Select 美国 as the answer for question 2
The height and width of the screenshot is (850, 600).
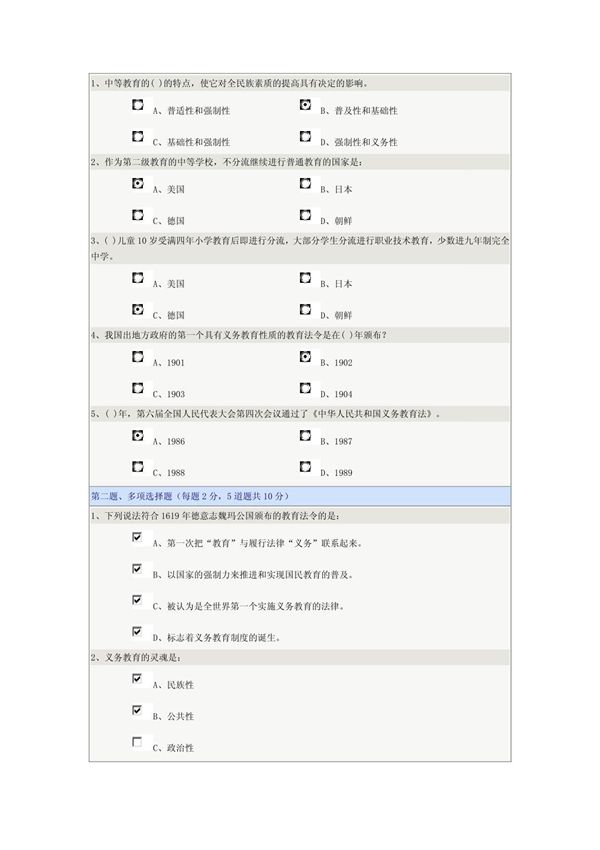[137, 184]
